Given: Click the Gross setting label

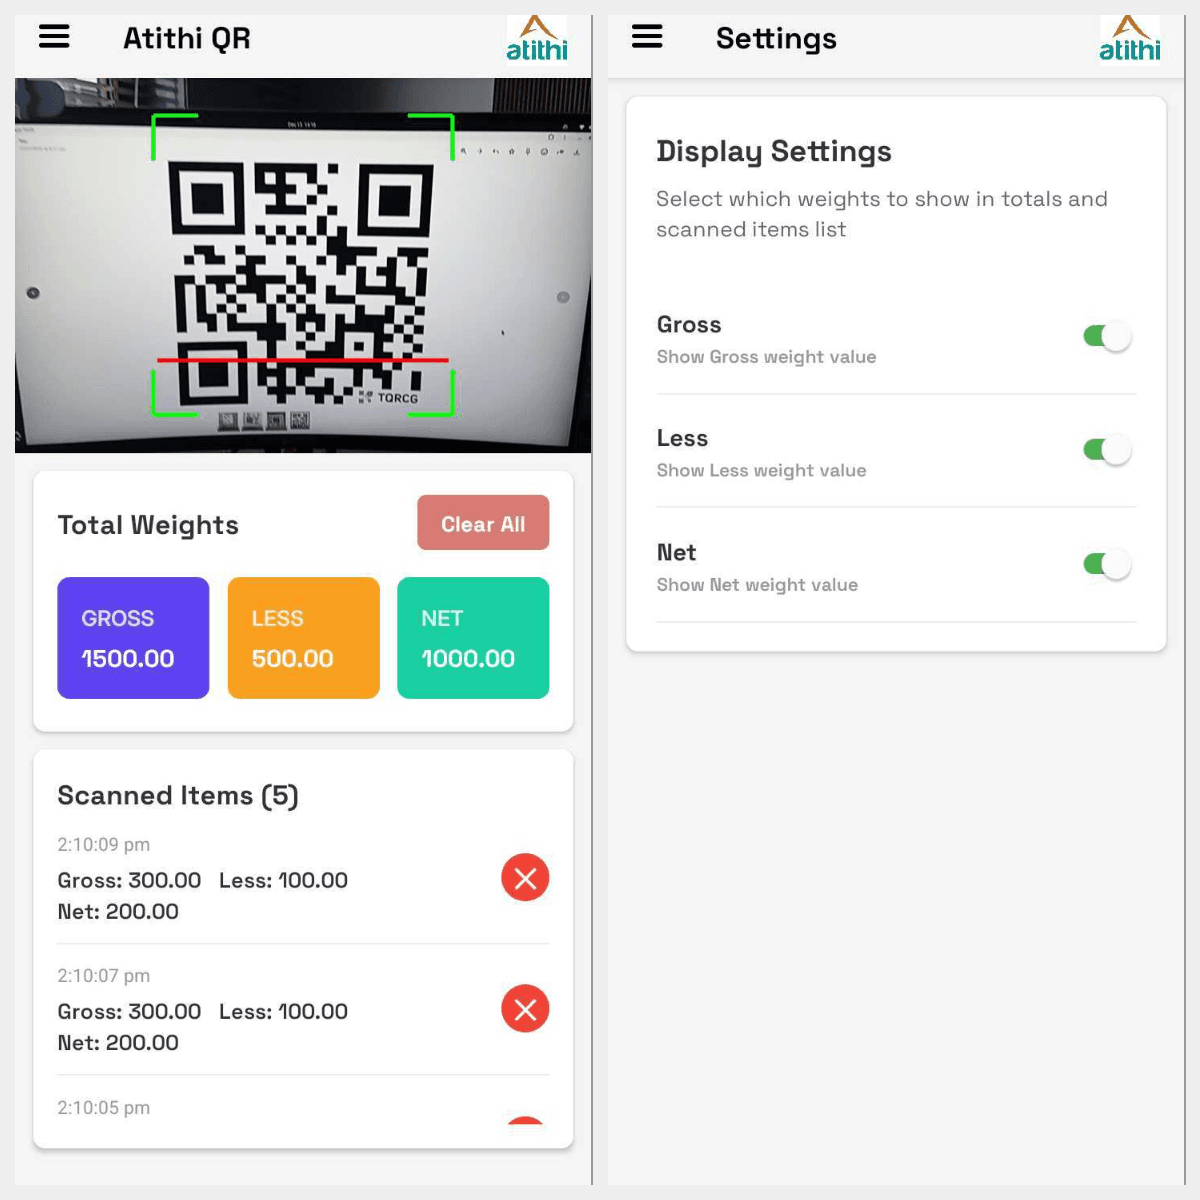Looking at the screenshot, I should coord(689,325).
